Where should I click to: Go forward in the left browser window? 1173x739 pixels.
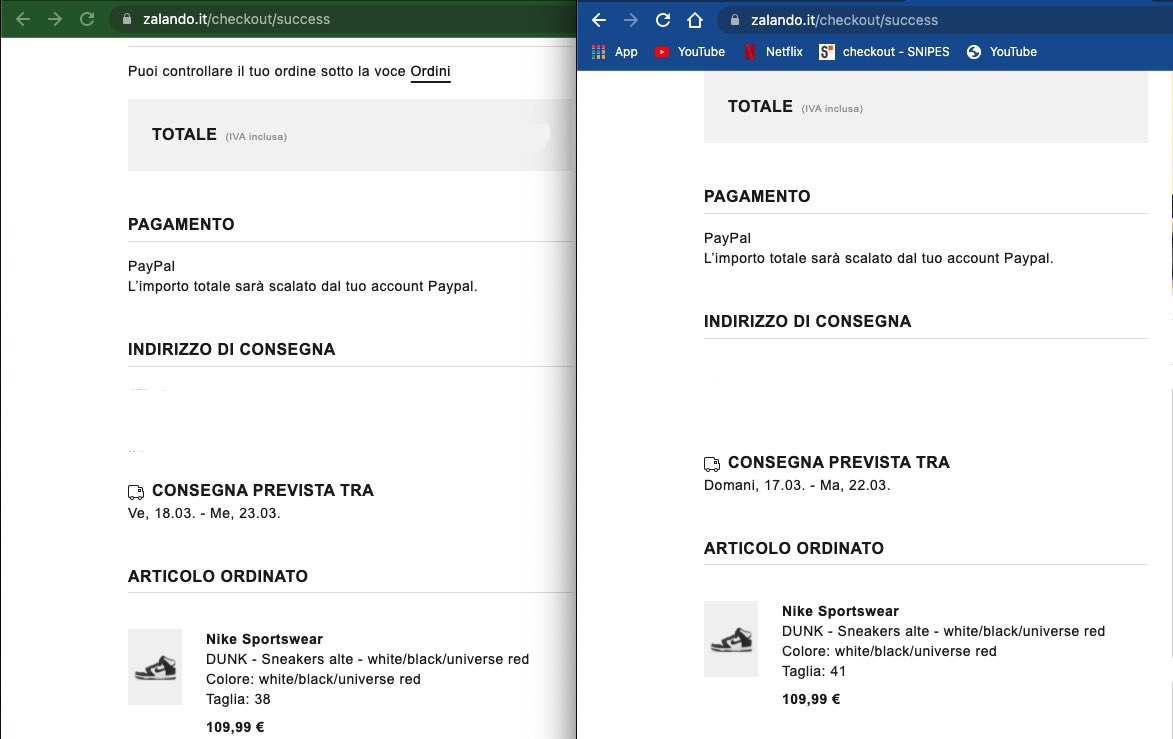[x=55, y=19]
